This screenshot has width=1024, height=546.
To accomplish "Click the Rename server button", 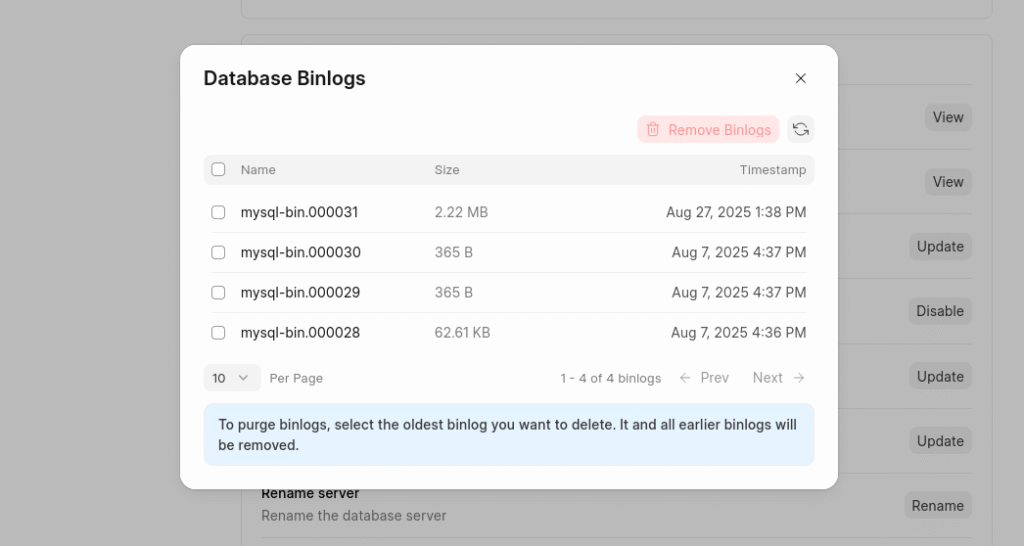I will coord(937,506).
